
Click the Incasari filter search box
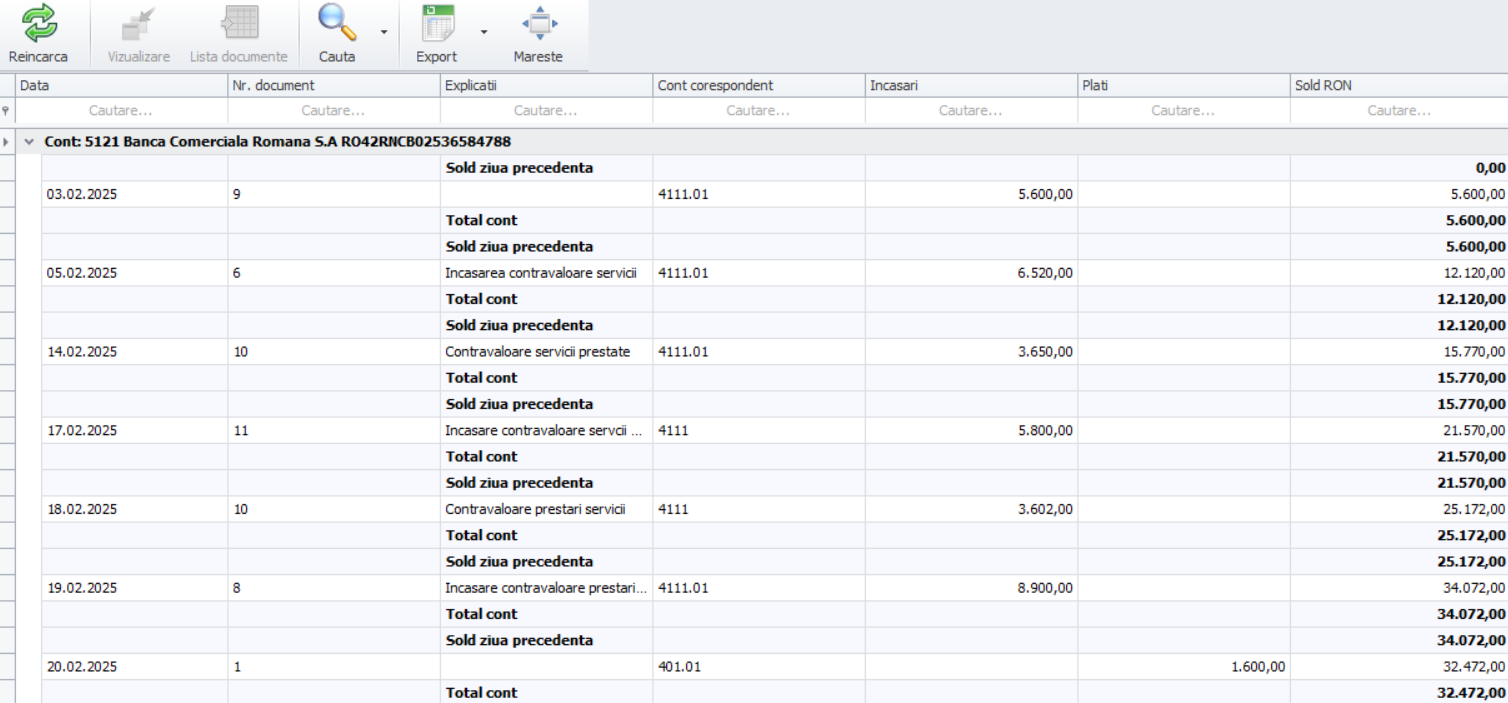click(970, 111)
